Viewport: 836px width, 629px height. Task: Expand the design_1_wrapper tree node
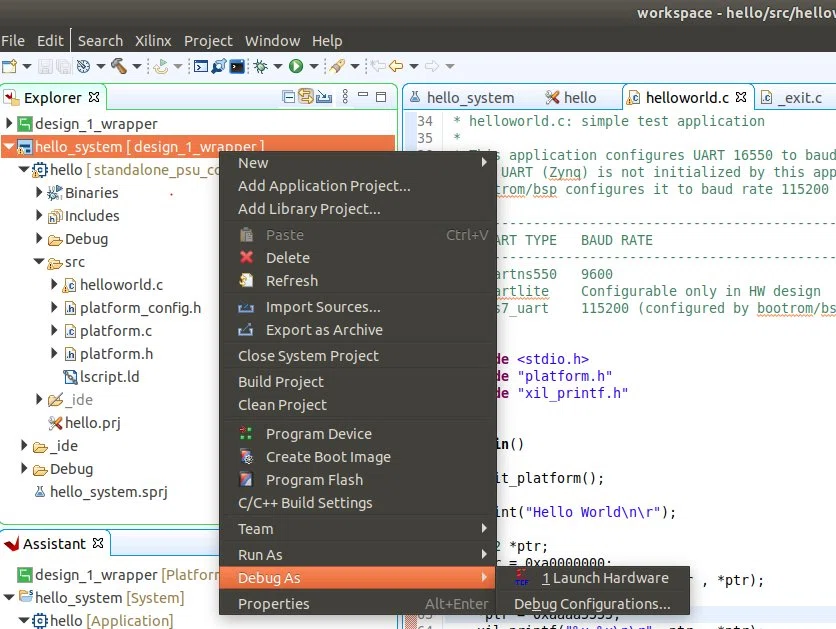(9, 123)
